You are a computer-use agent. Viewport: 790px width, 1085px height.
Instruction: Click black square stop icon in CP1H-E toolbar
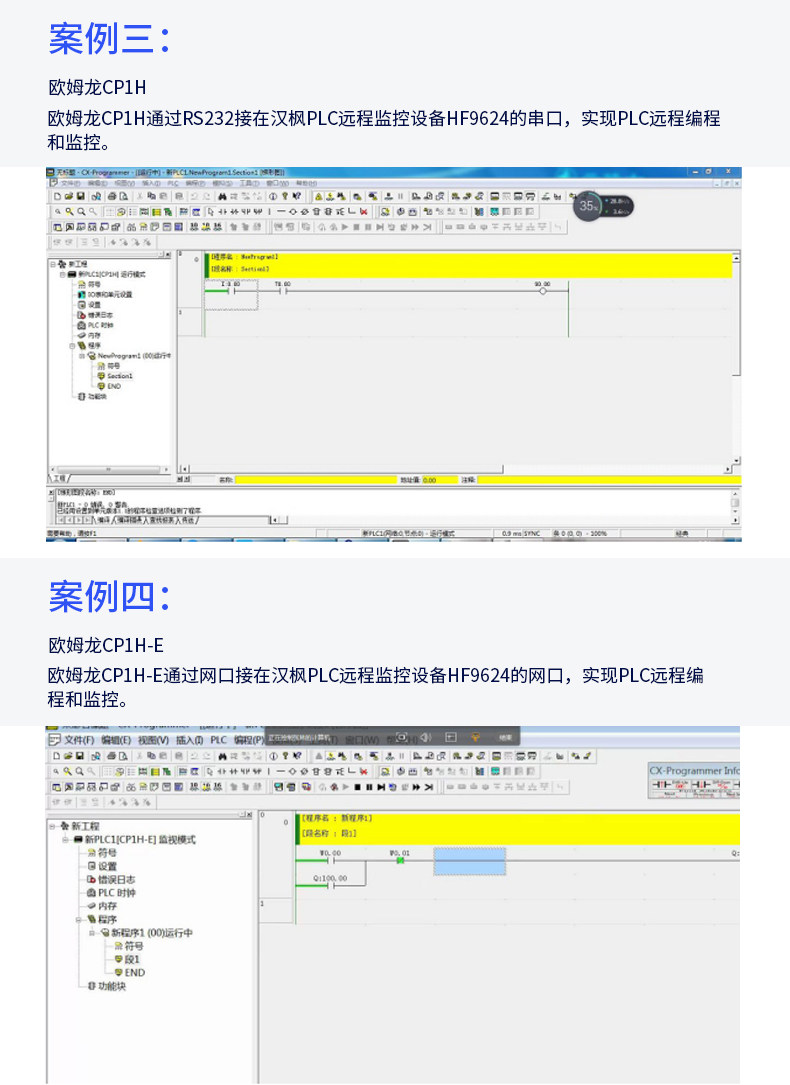click(x=358, y=787)
